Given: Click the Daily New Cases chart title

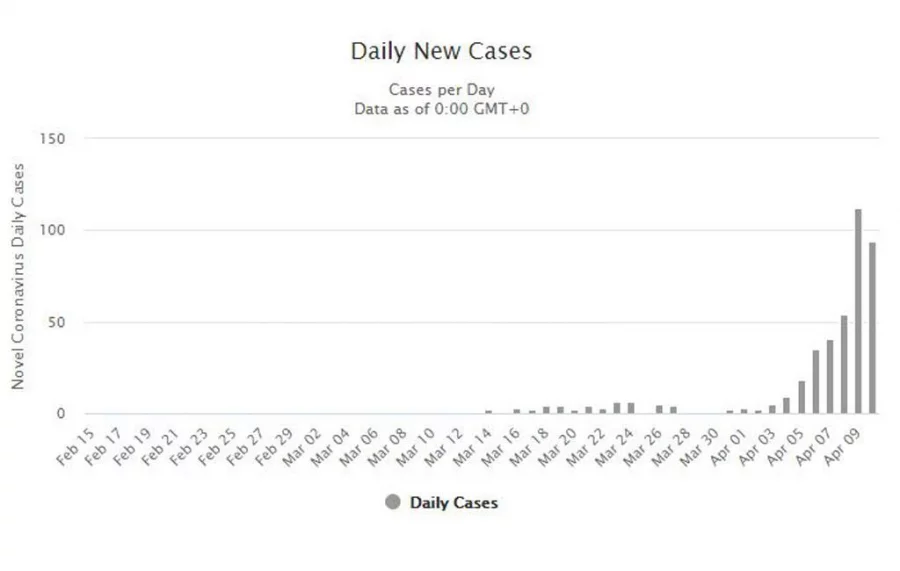Looking at the screenshot, I should coord(441,51).
